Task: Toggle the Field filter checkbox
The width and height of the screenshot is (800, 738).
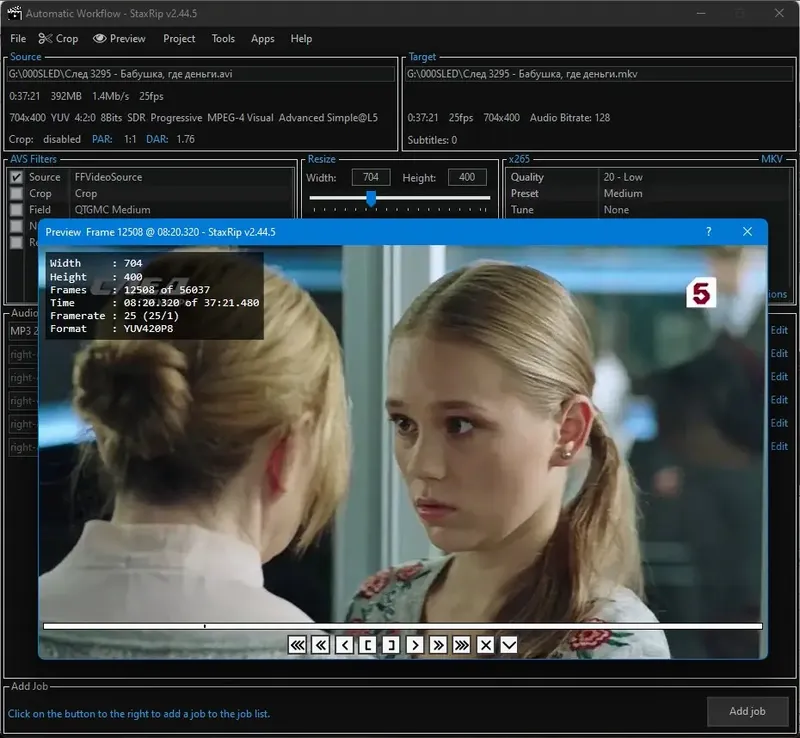Action: coord(16,210)
